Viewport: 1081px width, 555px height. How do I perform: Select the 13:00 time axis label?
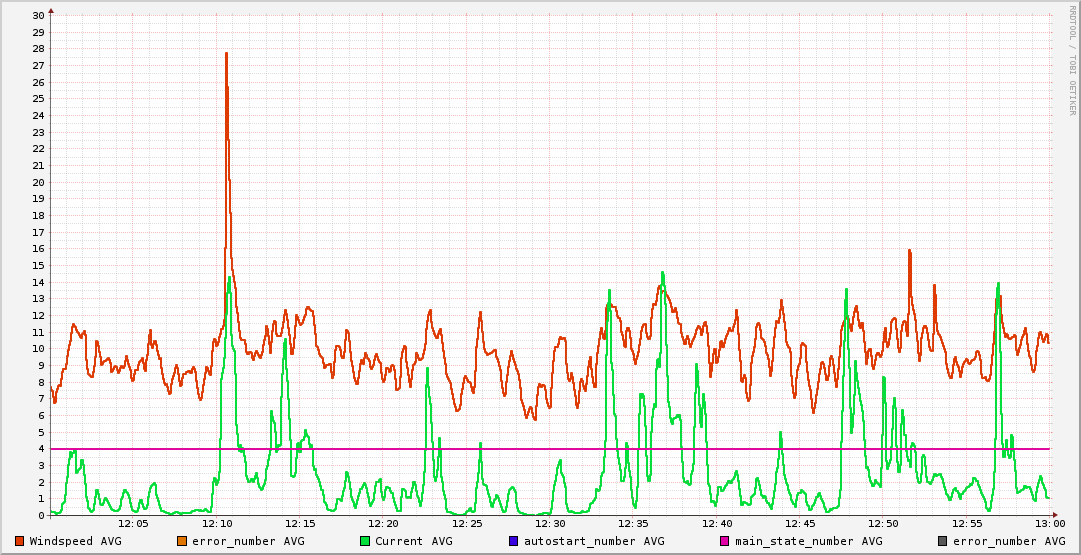click(1049, 523)
